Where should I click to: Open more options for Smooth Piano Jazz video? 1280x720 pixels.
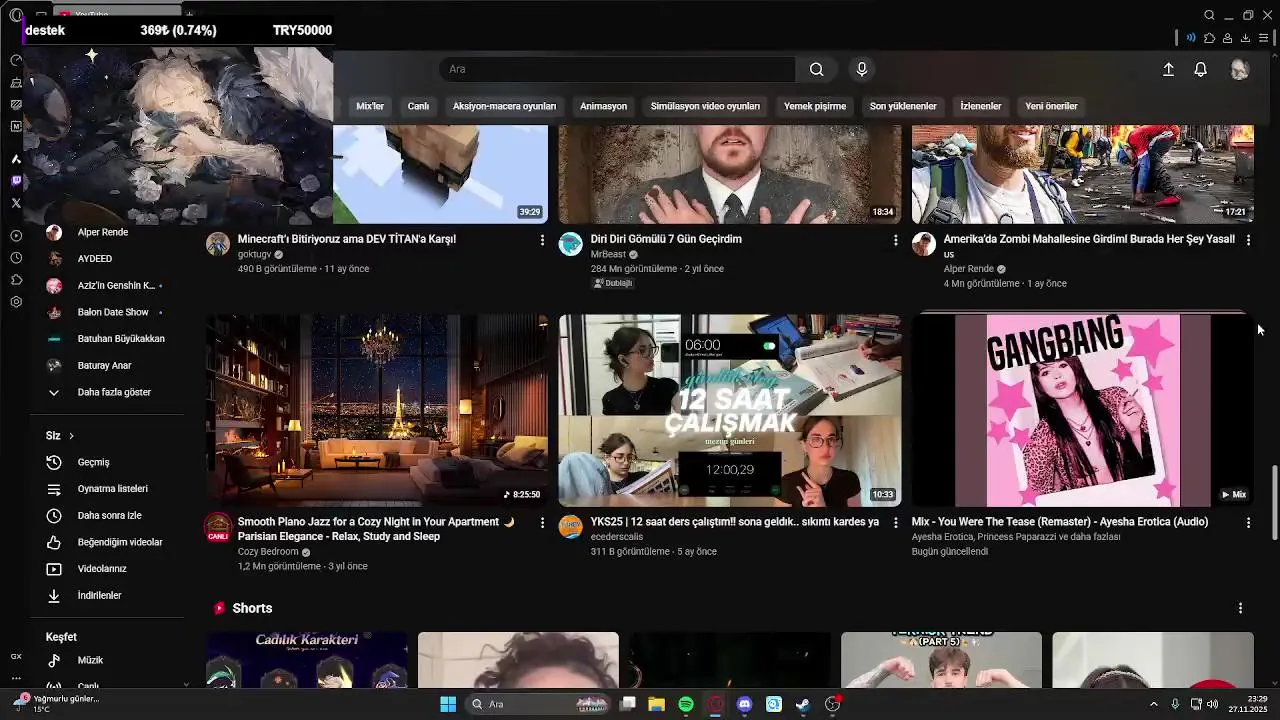(x=542, y=523)
